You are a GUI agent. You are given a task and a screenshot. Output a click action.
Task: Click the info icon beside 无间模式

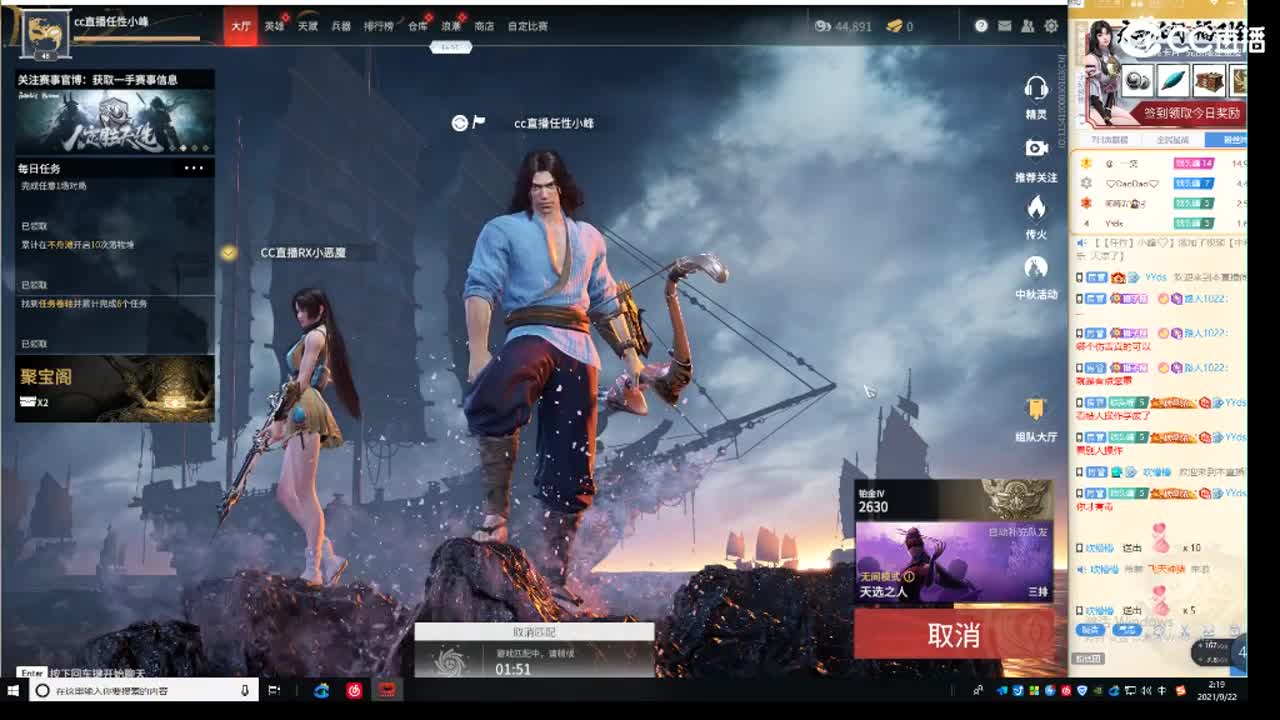(x=909, y=577)
